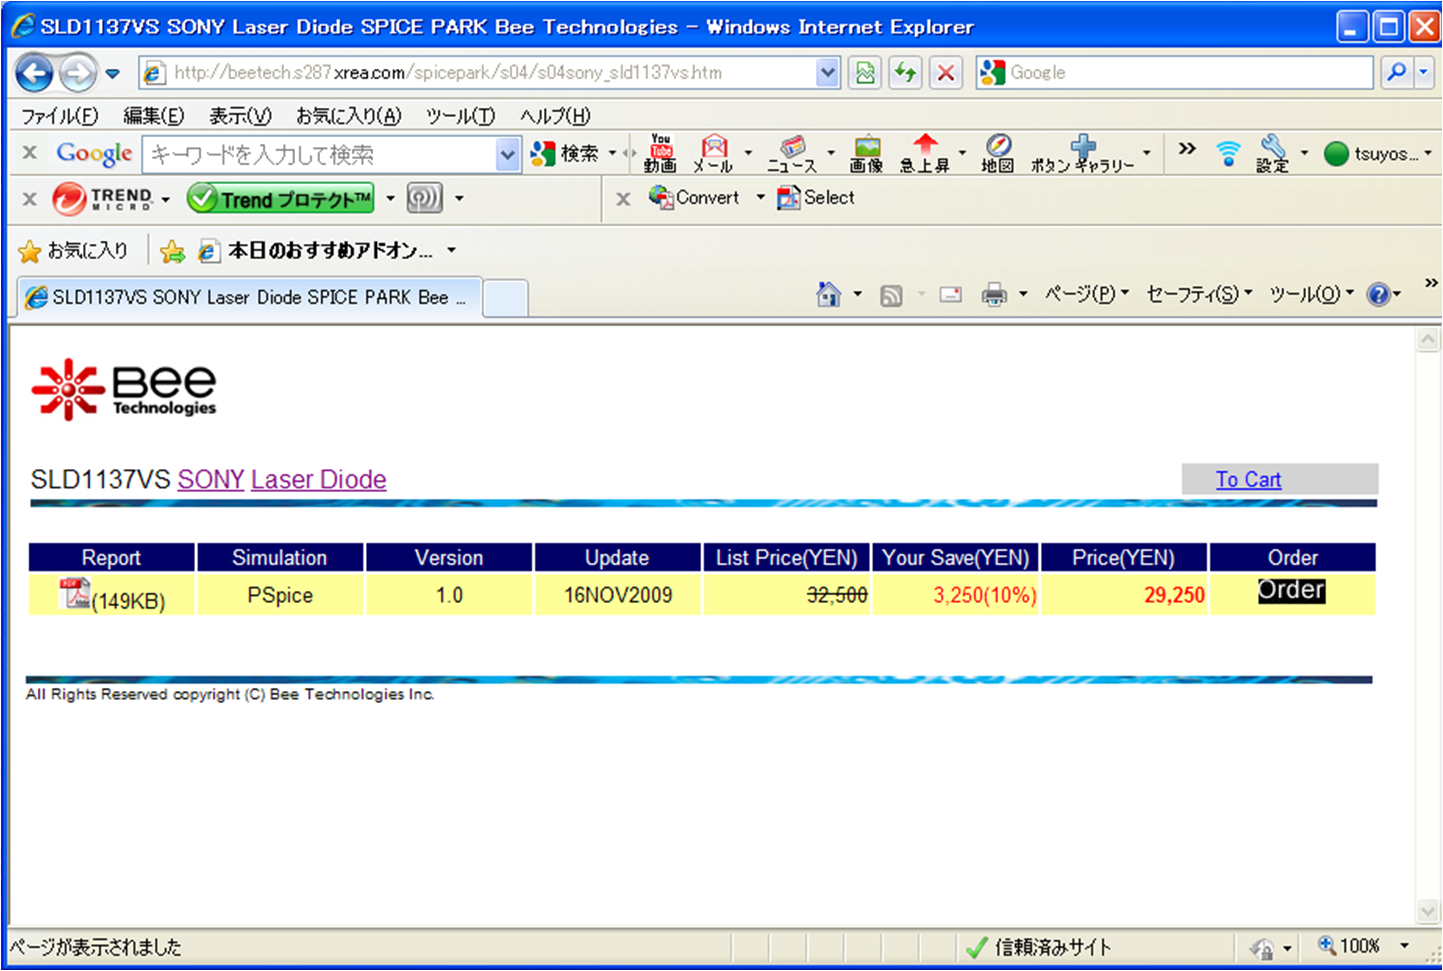Click the browser Back button
The width and height of the screenshot is (1443, 971).
point(34,73)
